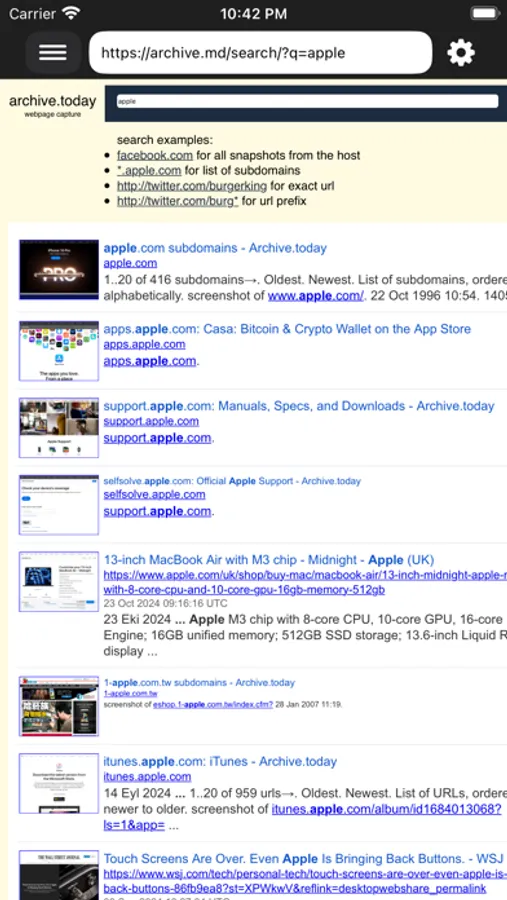507x900 pixels.
Task: Open facebook.com search example link
Action: [154, 155]
